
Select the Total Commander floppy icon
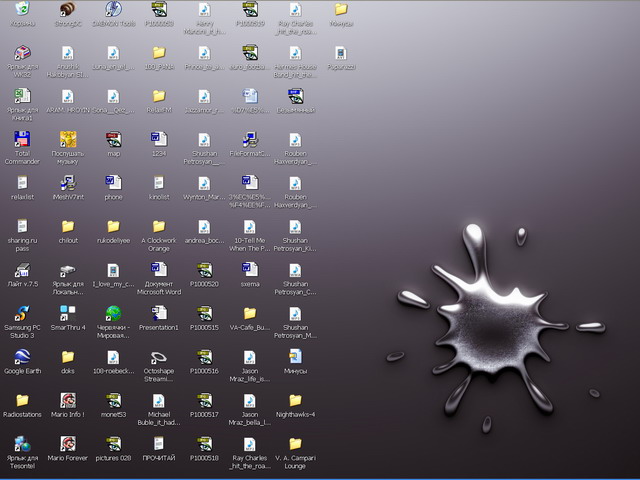pyautogui.click(x=22, y=139)
